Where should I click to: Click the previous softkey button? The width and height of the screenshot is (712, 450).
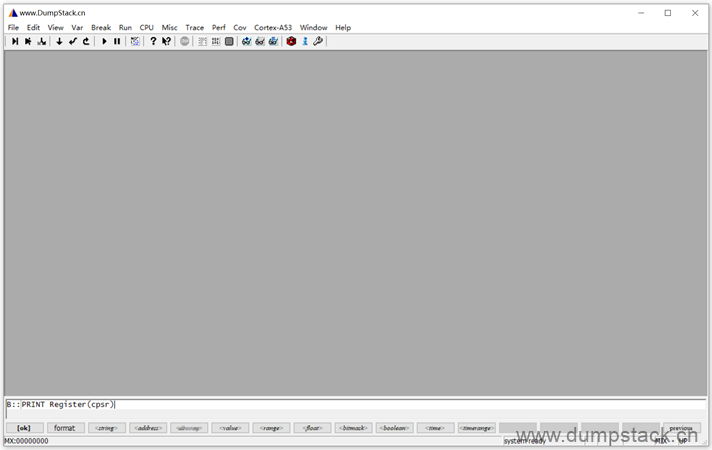(680, 428)
